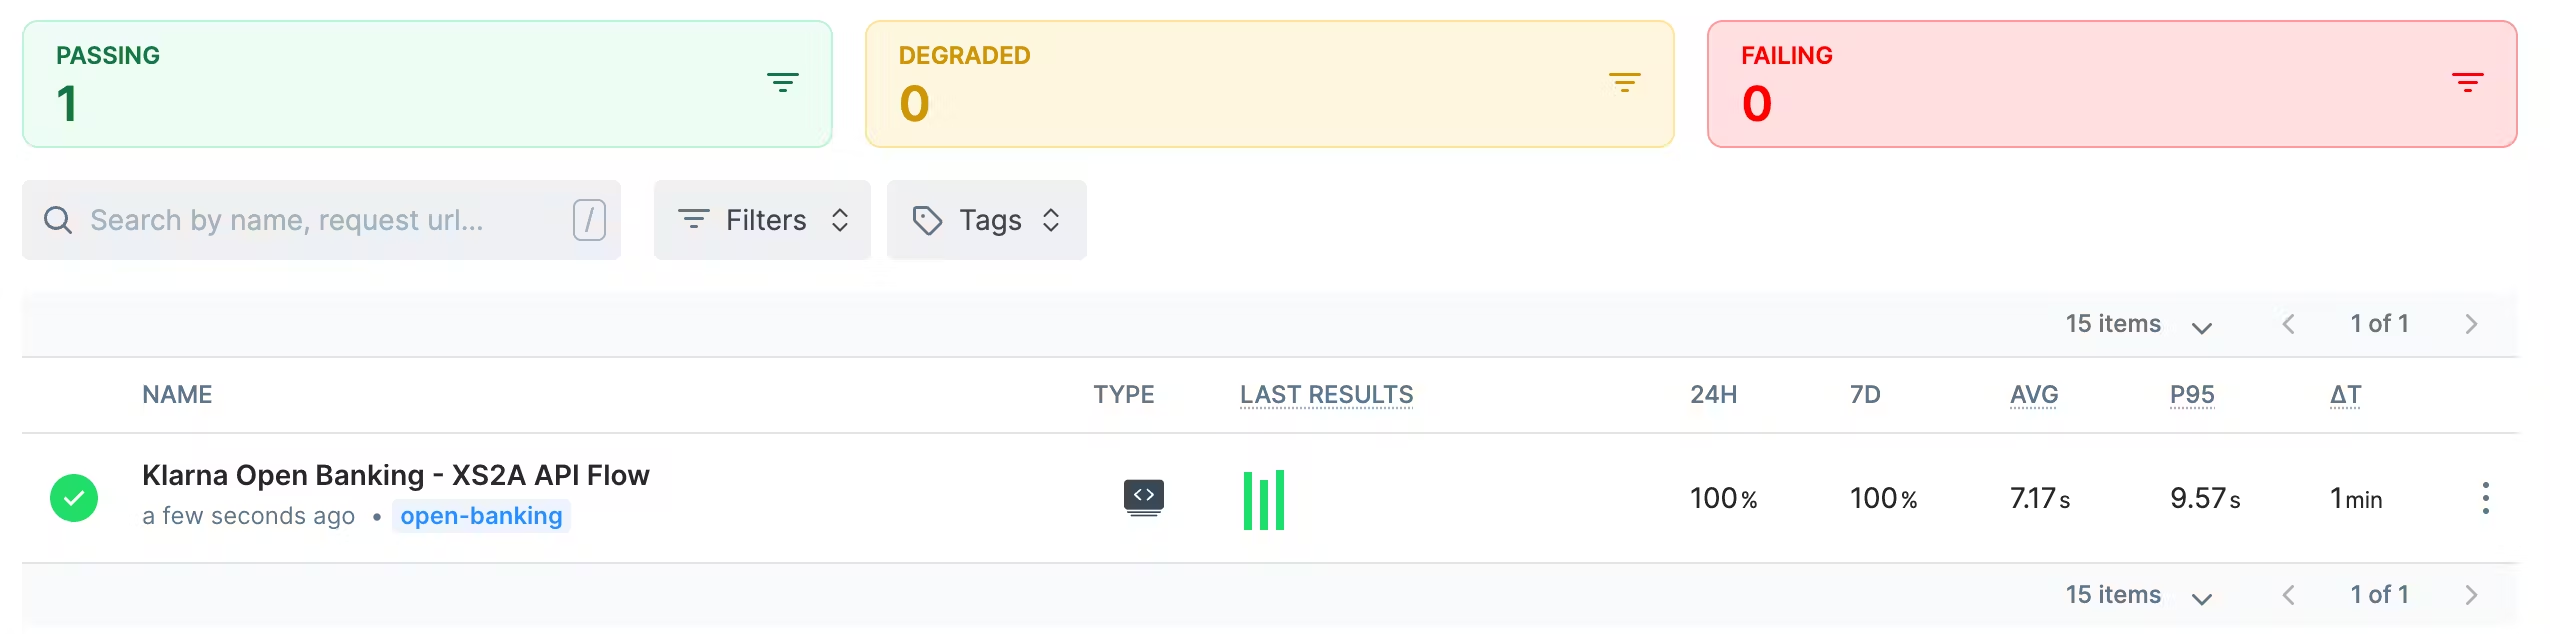Click the slash keyboard shortcut icon

pyautogui.click(x=589, y=220)
